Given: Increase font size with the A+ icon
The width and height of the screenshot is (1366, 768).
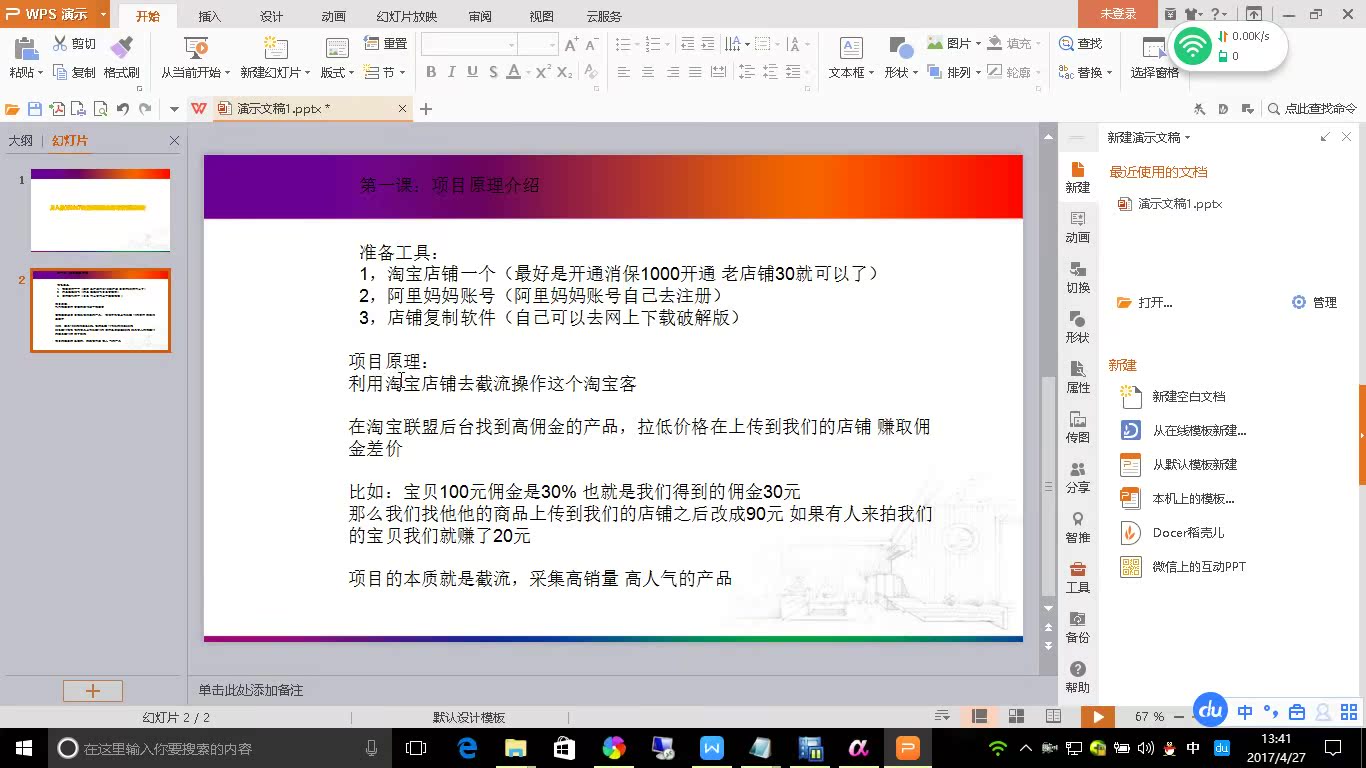Looking at the screenshot, I should [572, 44].
